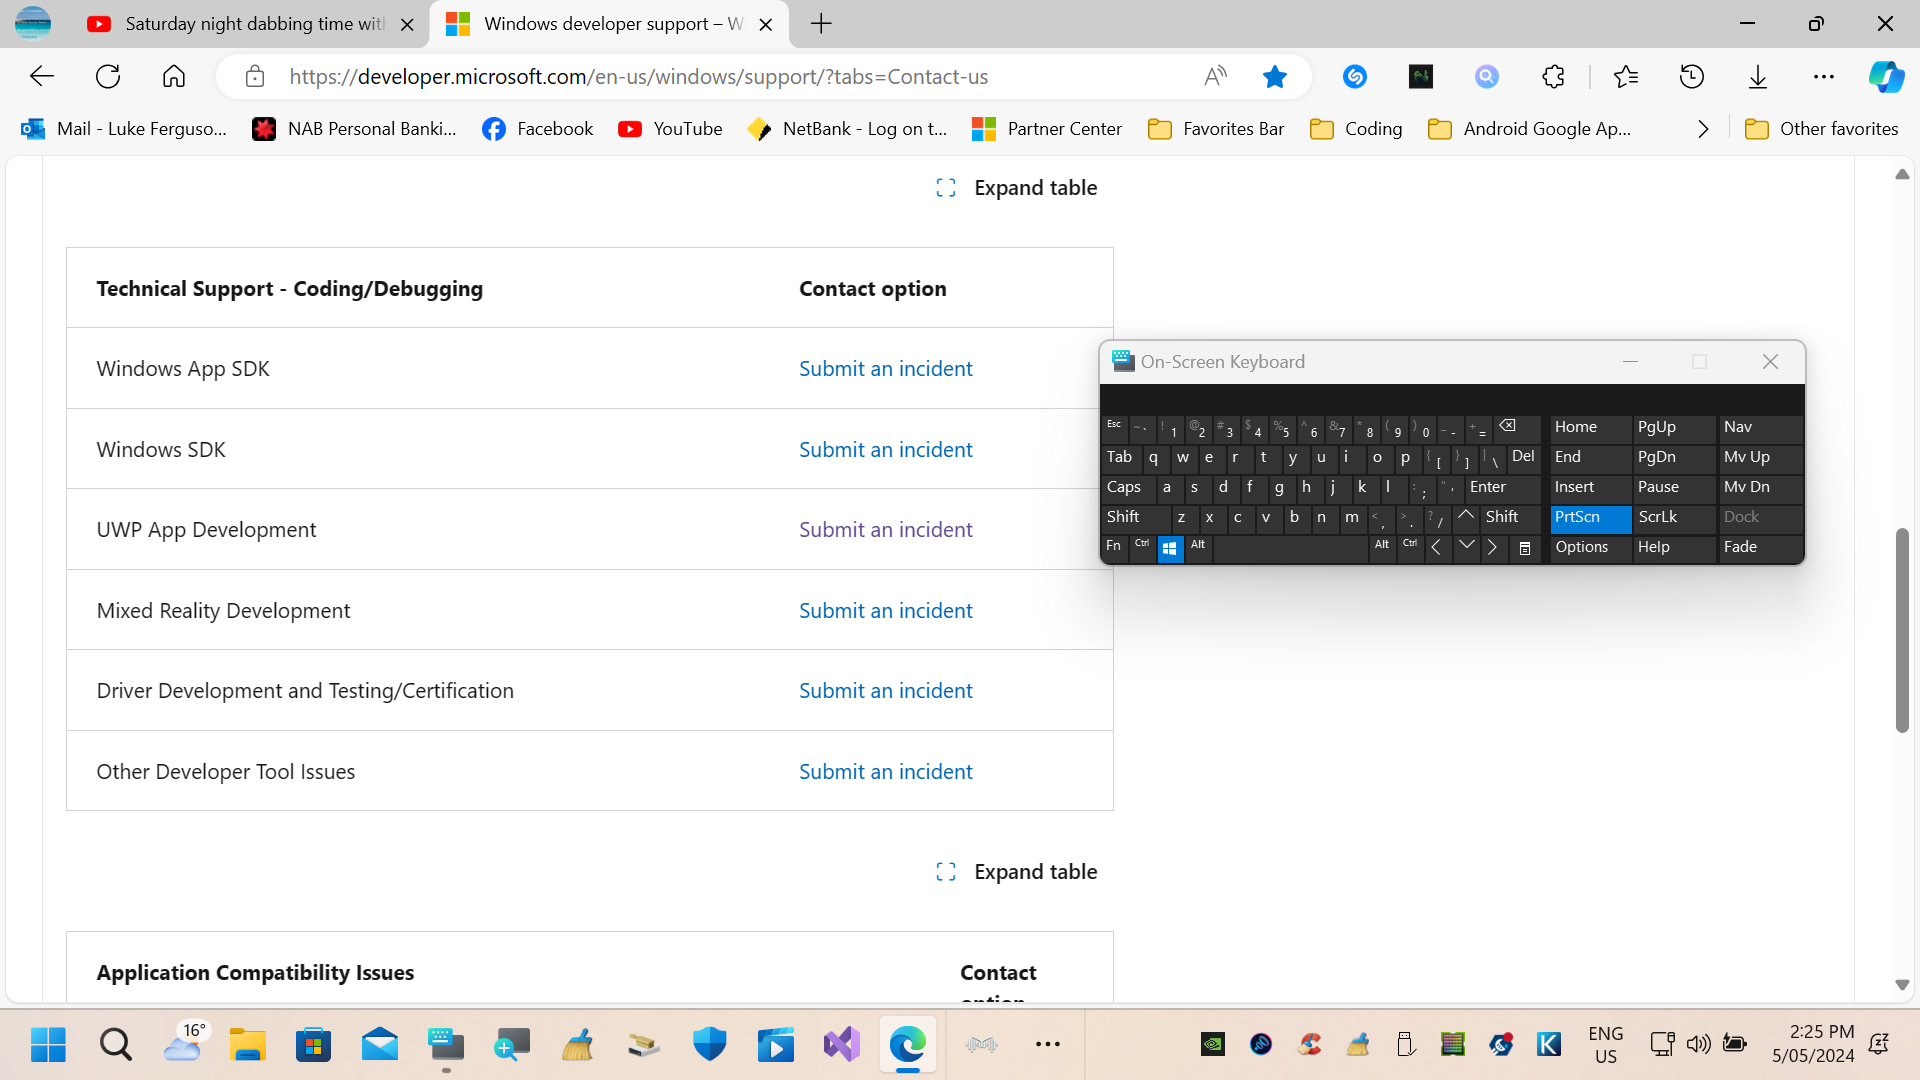1920x1080 pixels.
Task: Open NetBank bookmark
Action: pyautogui.click(x=848, y=129)
